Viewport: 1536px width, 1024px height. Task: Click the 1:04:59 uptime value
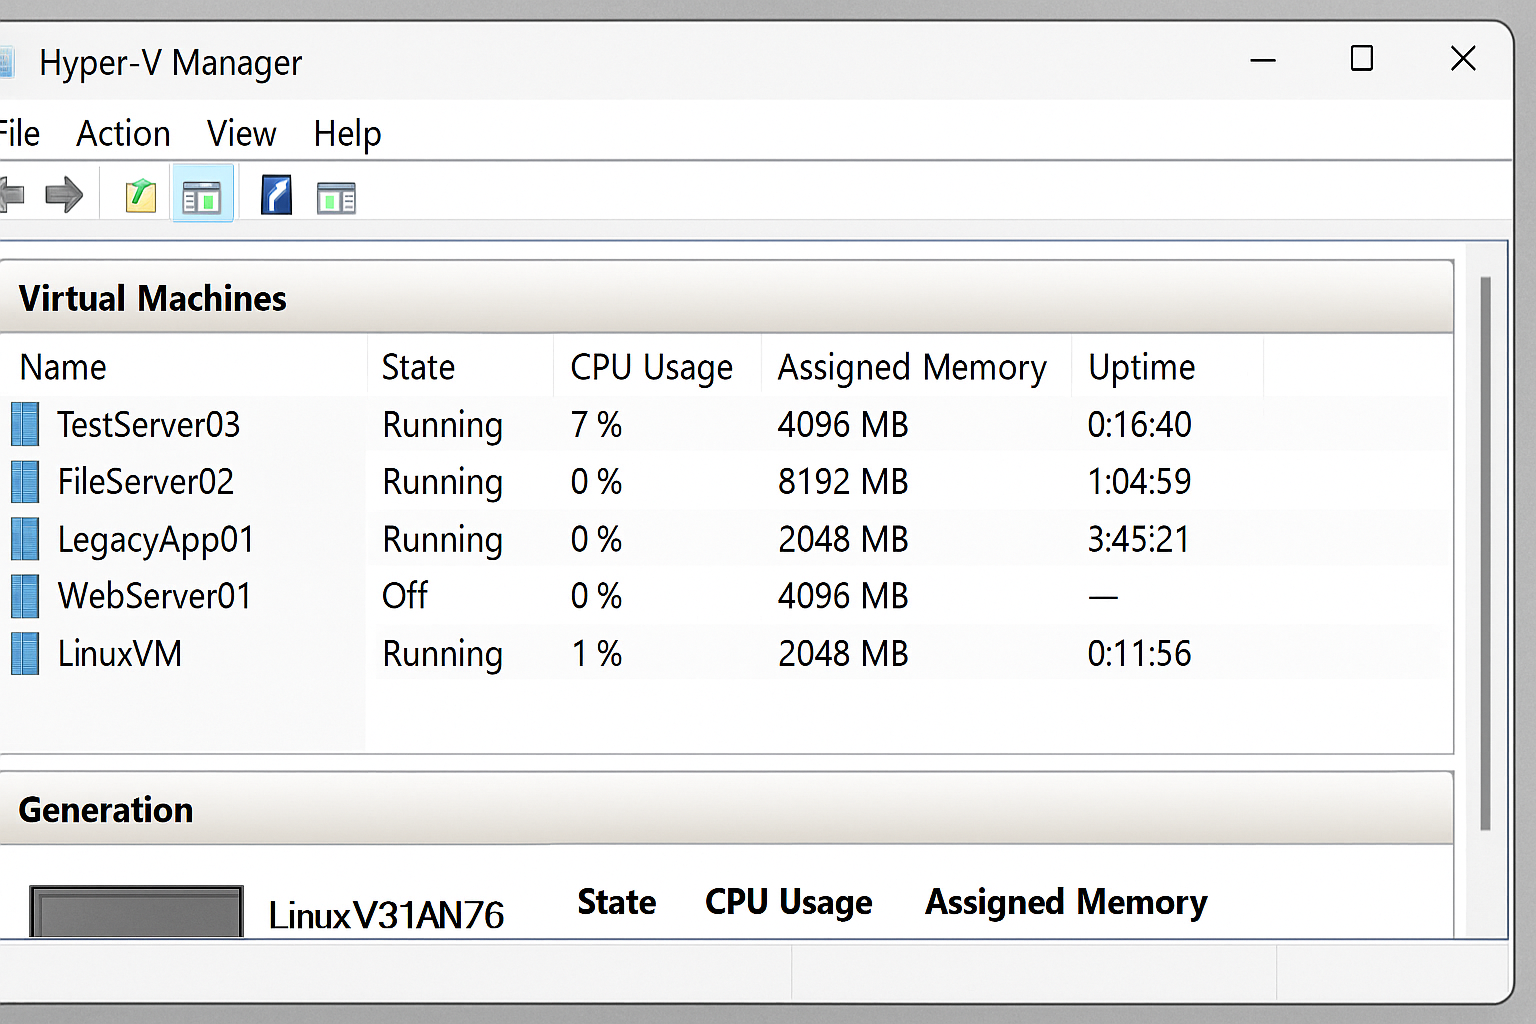[x=1139, y=482]
